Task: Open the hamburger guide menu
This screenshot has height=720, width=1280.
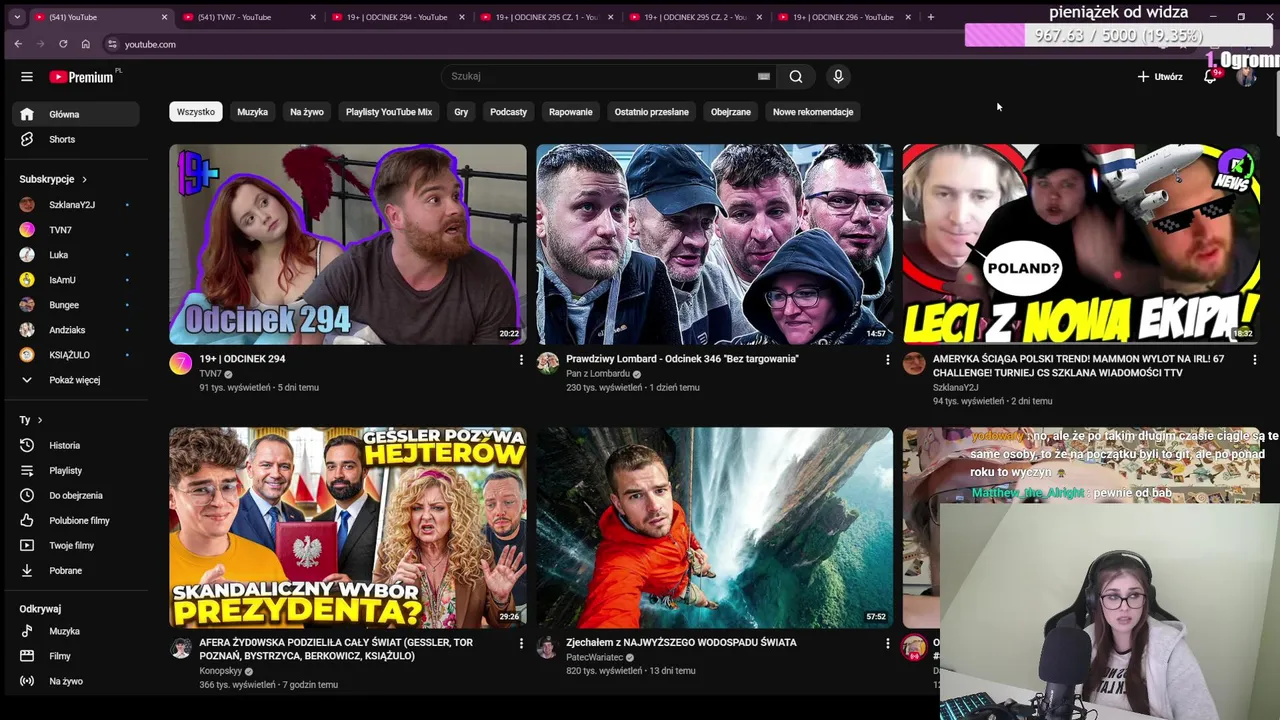Action: pos(27,77)
